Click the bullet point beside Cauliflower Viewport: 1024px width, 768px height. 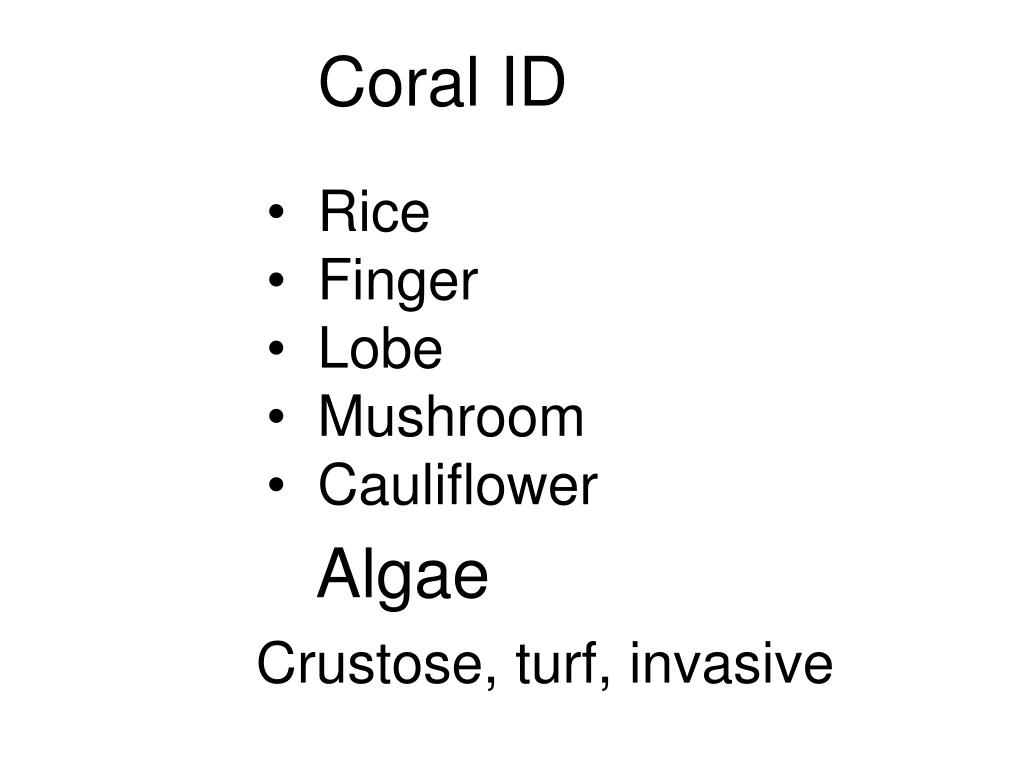276,485
